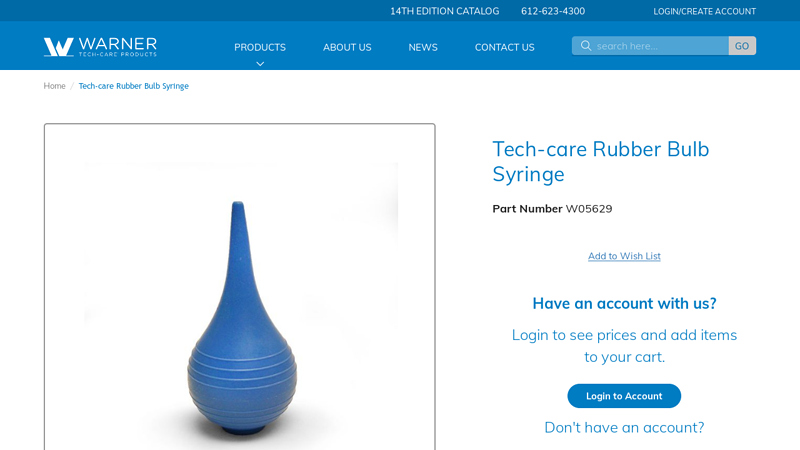This screenshot has width=800, height=450.
Task: Open the Products menu
Action: click(260, 47)
